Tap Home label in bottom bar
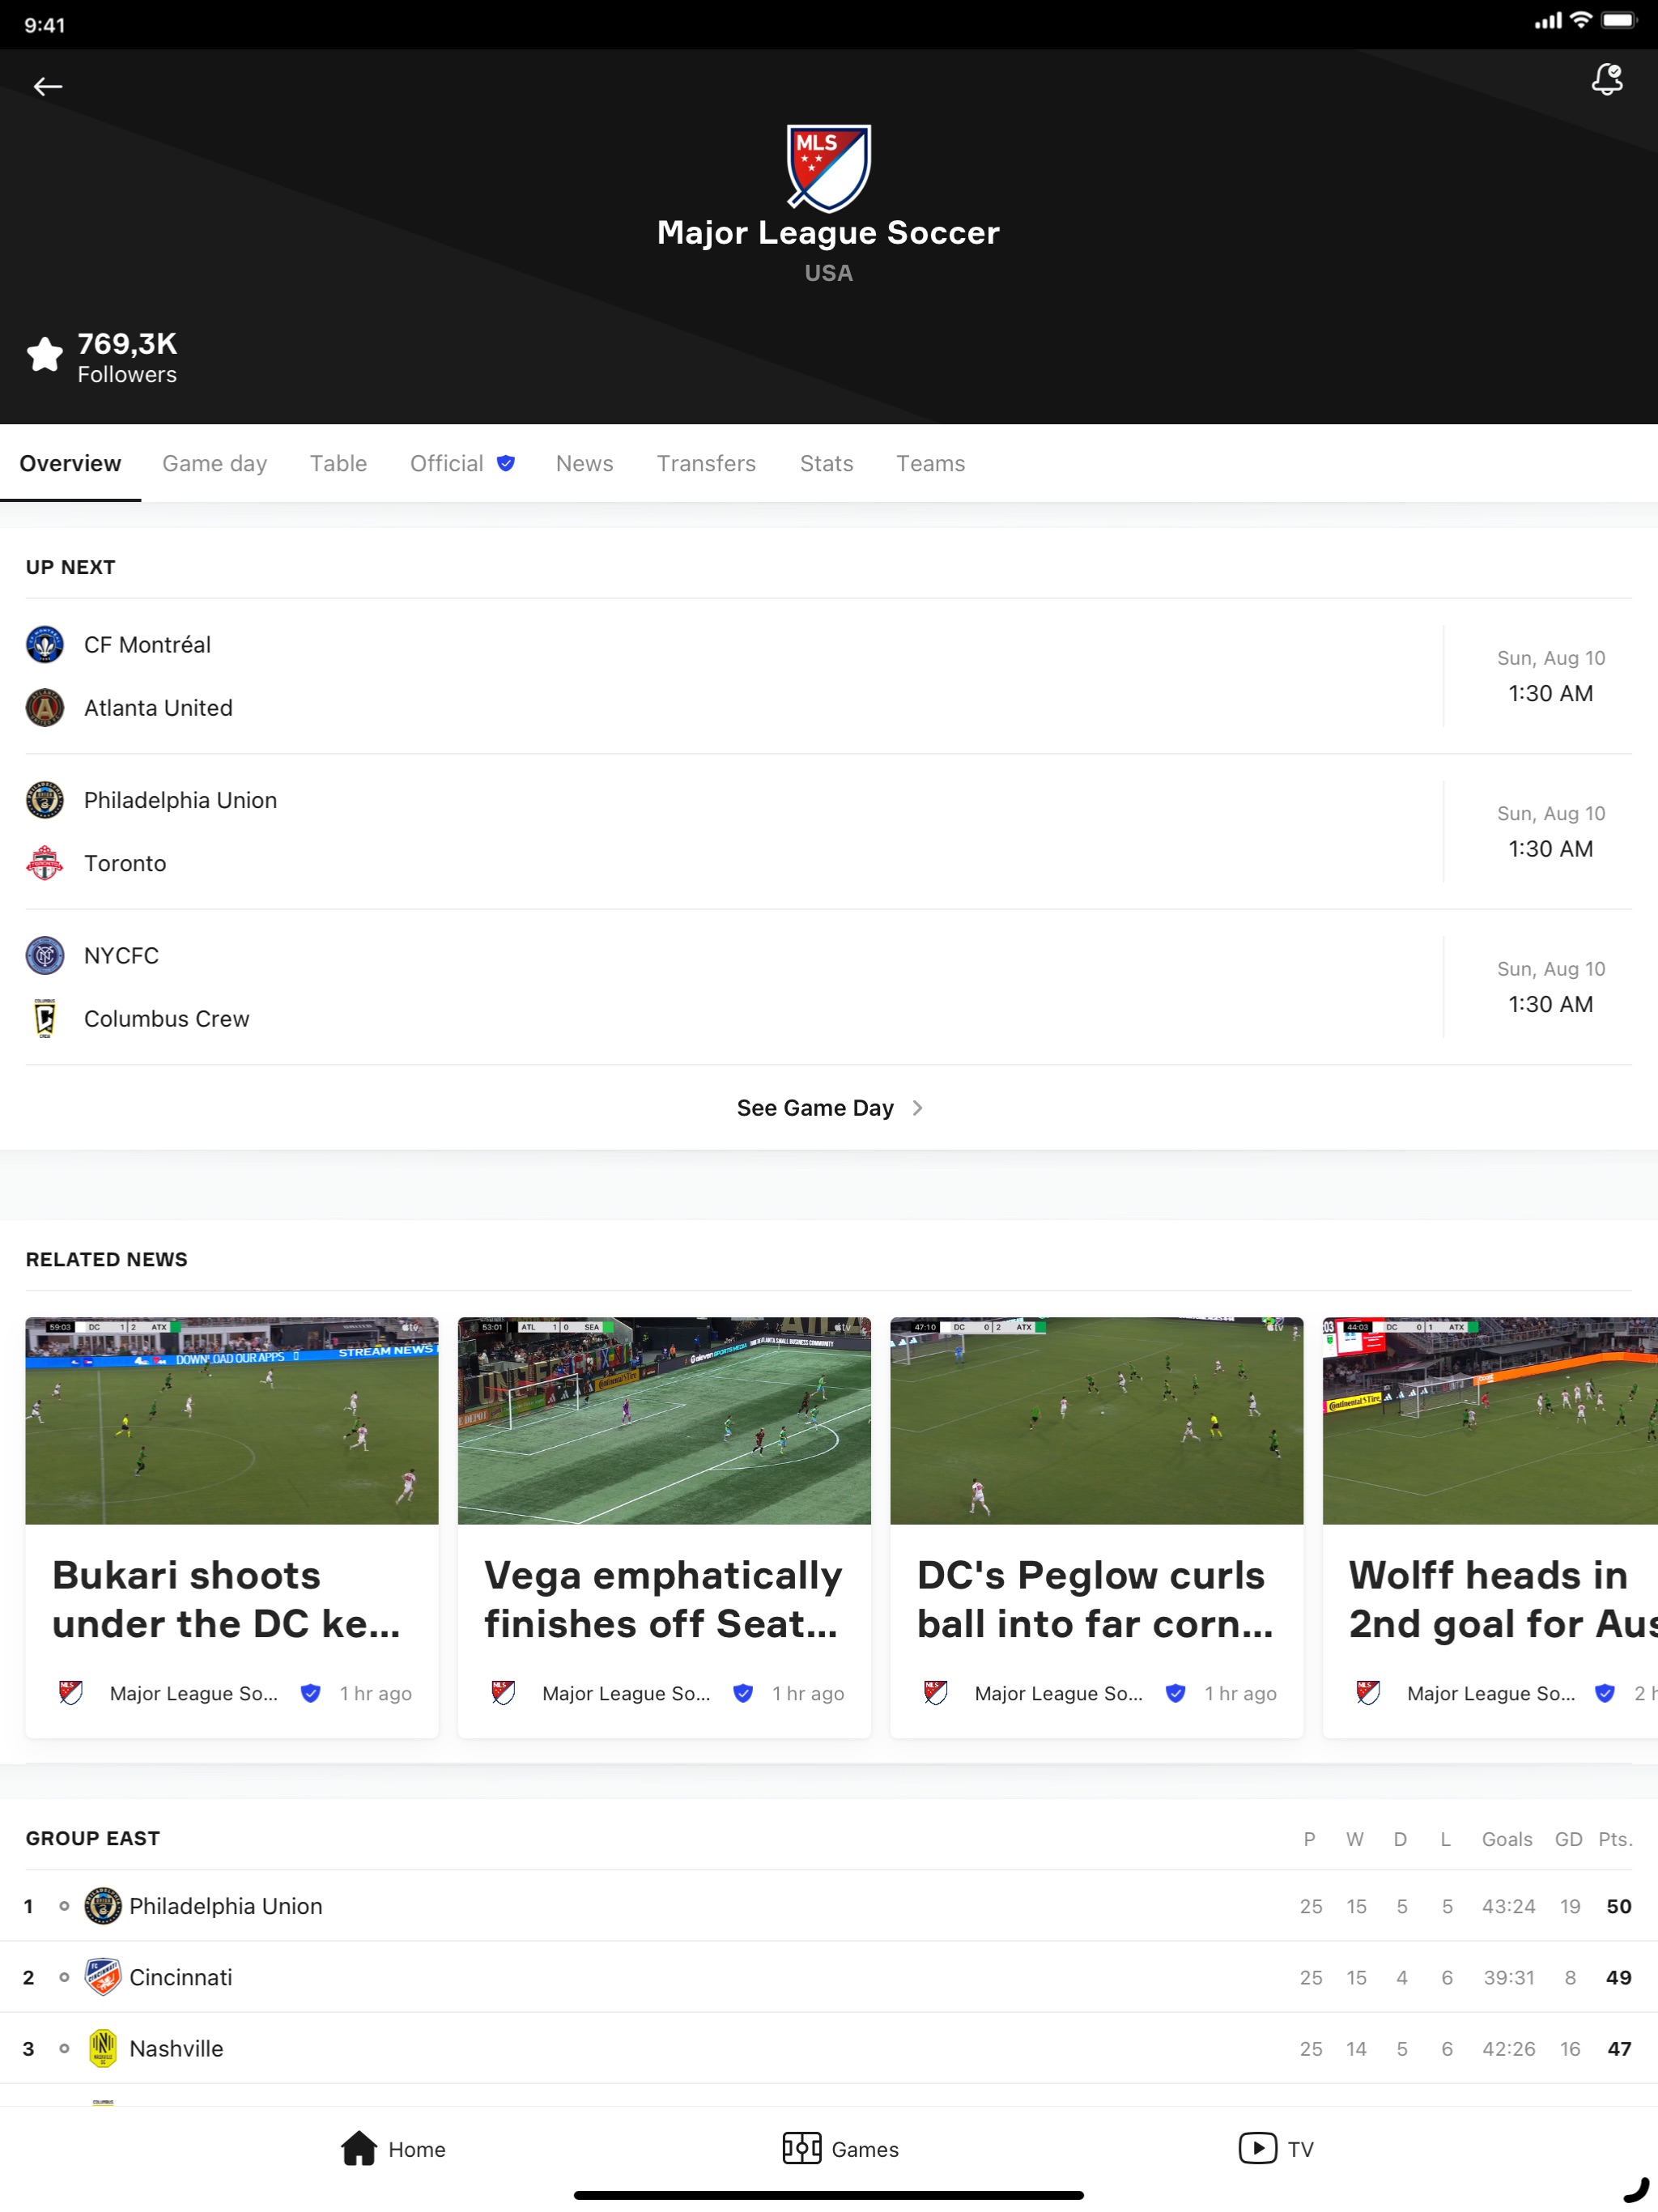 coord(417,2149)
